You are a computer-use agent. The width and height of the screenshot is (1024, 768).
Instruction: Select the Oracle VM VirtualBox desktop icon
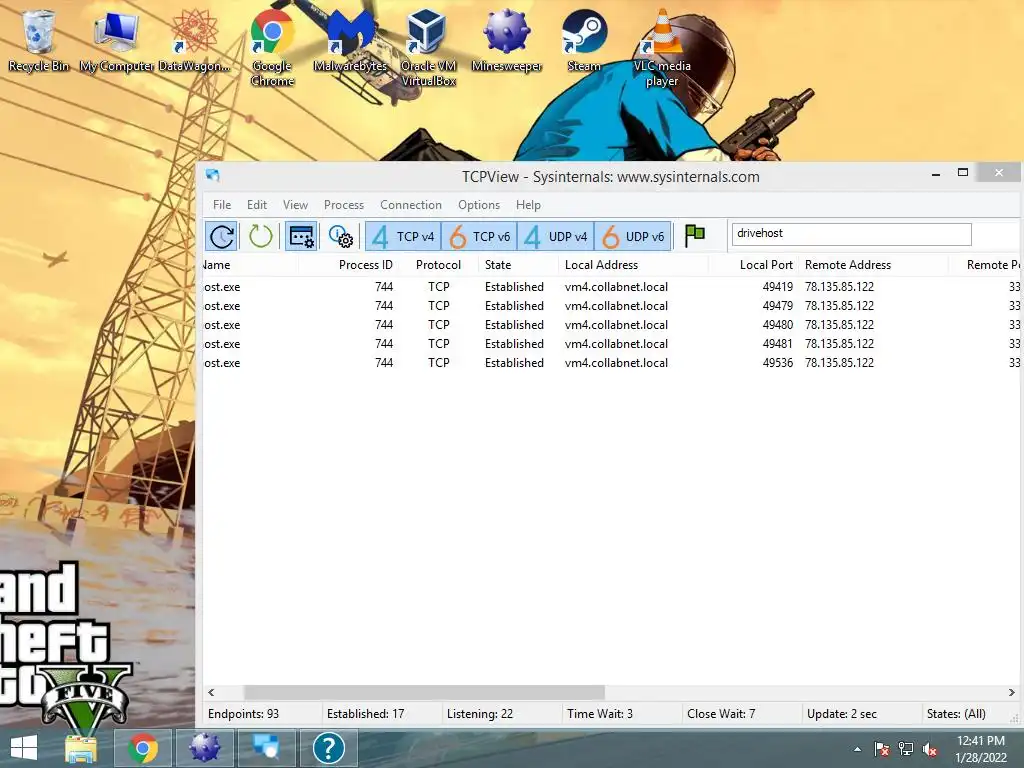click(x=428, y=48)
